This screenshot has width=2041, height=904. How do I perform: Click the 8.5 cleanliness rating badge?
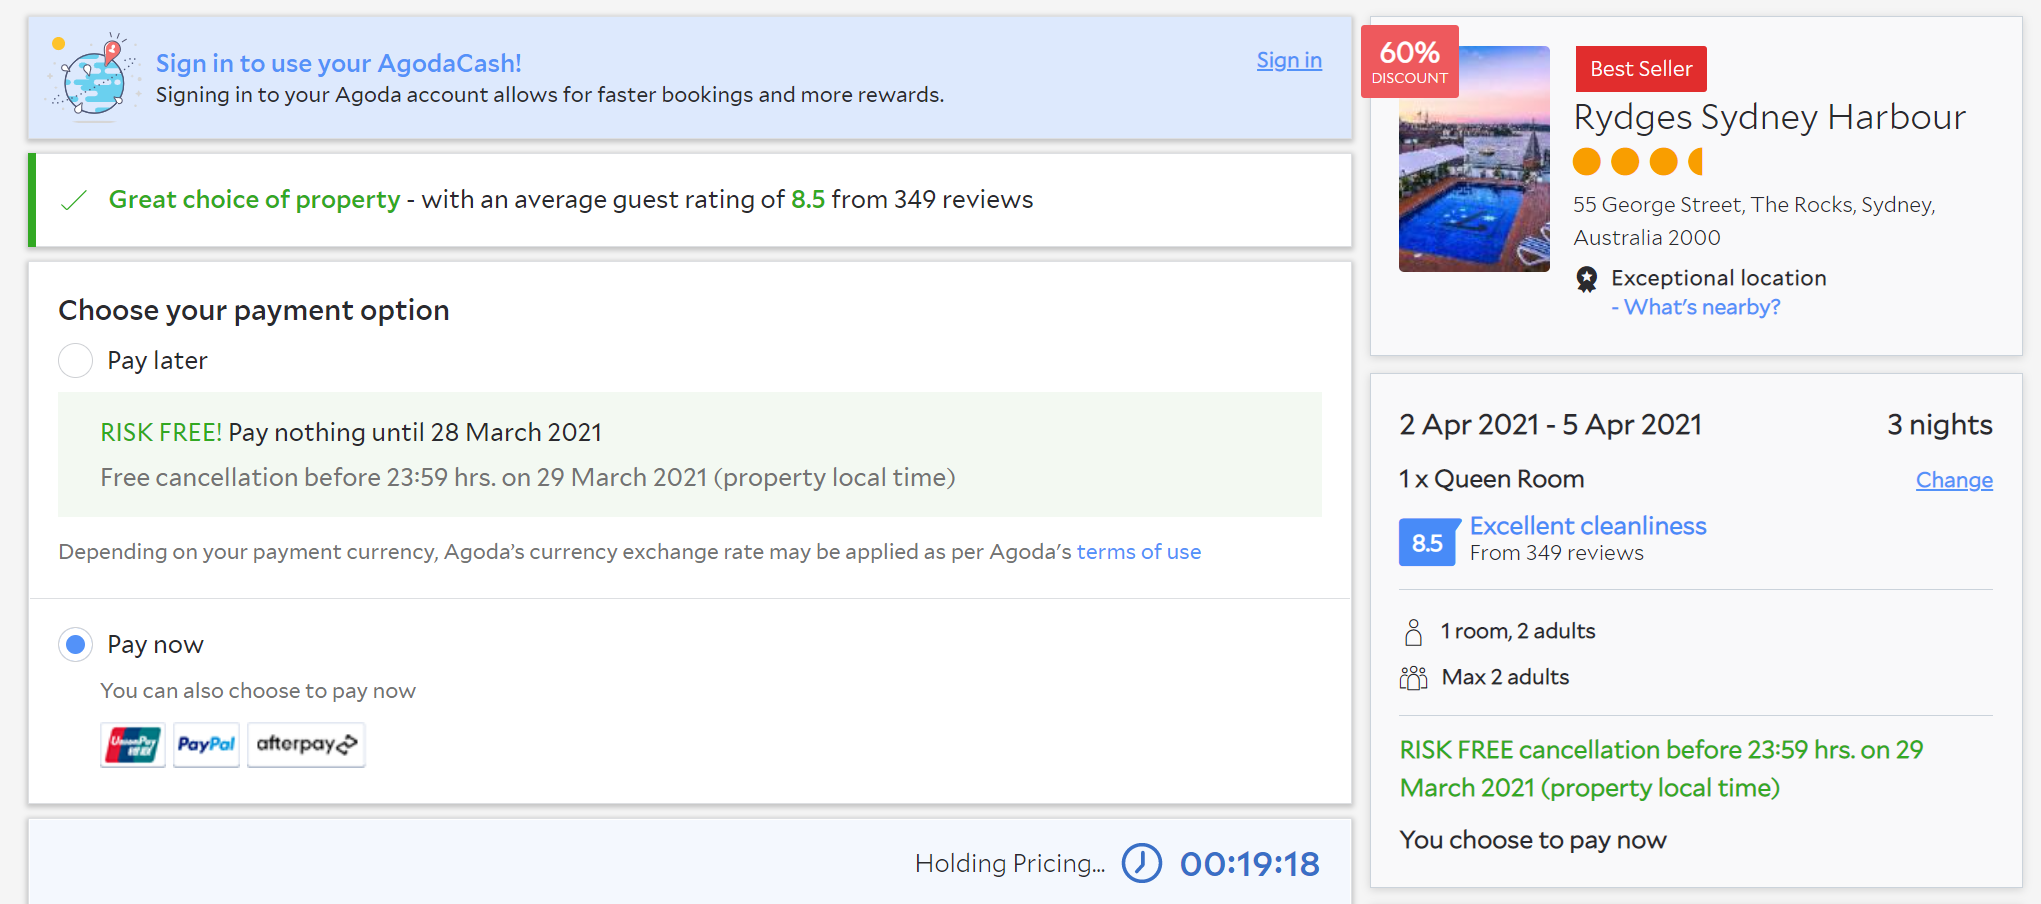click(1427, 543)
